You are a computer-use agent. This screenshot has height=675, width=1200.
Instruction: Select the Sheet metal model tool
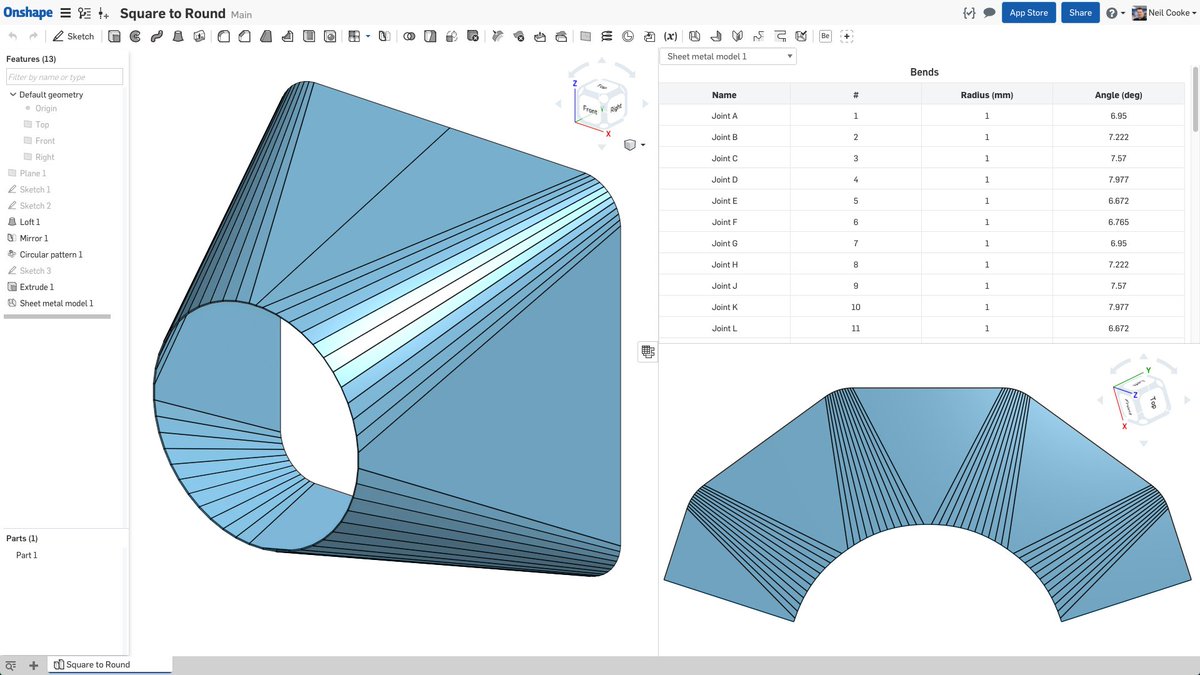pos(694,36)
